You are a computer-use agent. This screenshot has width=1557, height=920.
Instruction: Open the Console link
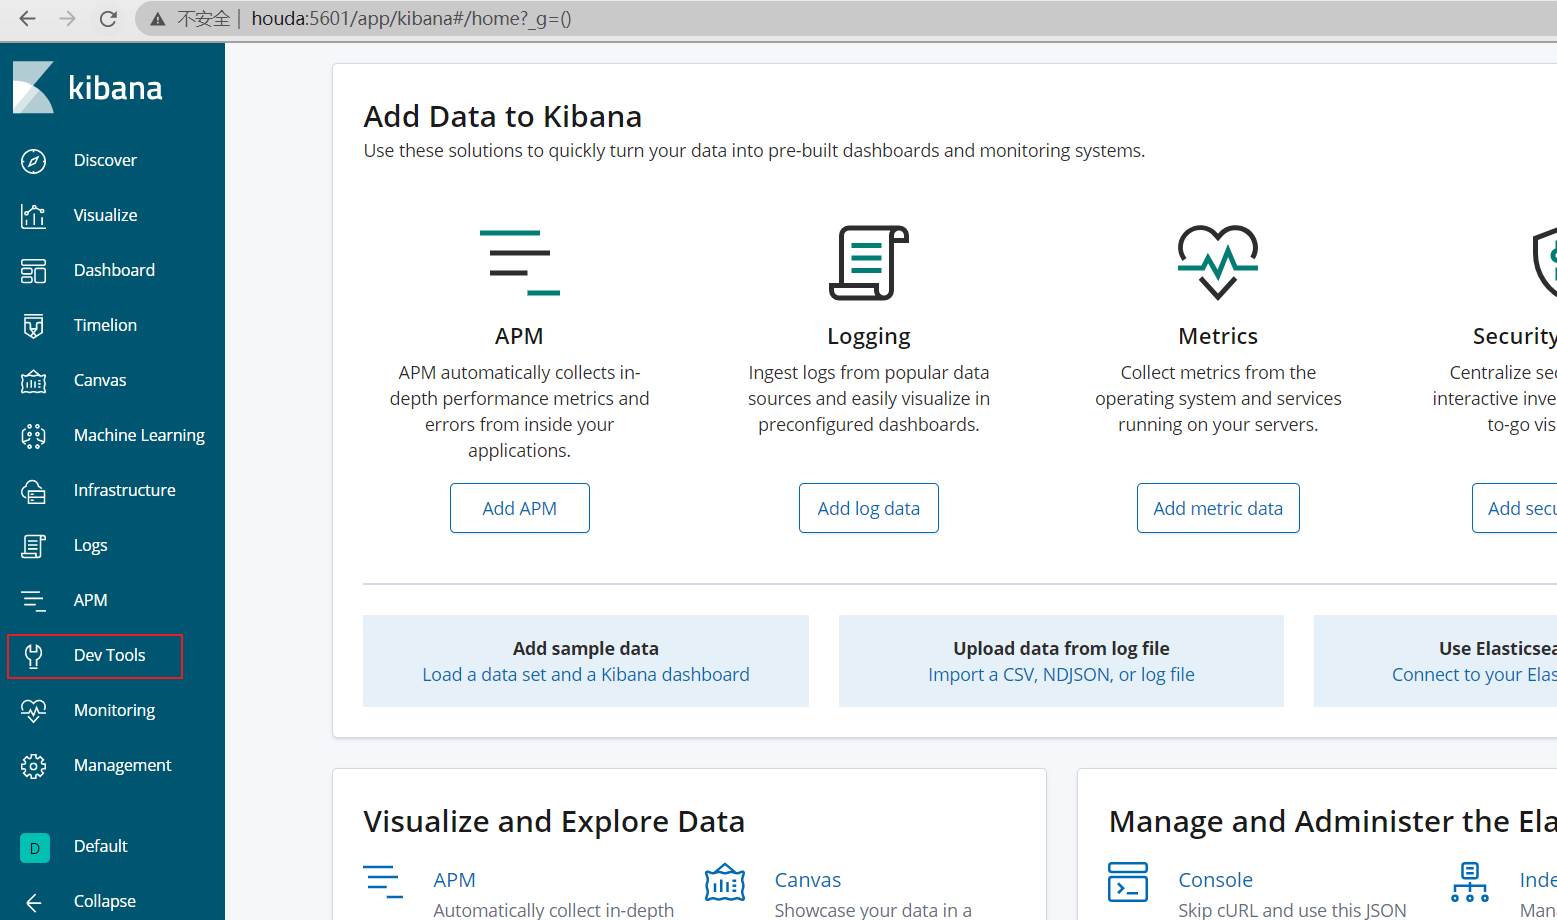coord(1215,880)
